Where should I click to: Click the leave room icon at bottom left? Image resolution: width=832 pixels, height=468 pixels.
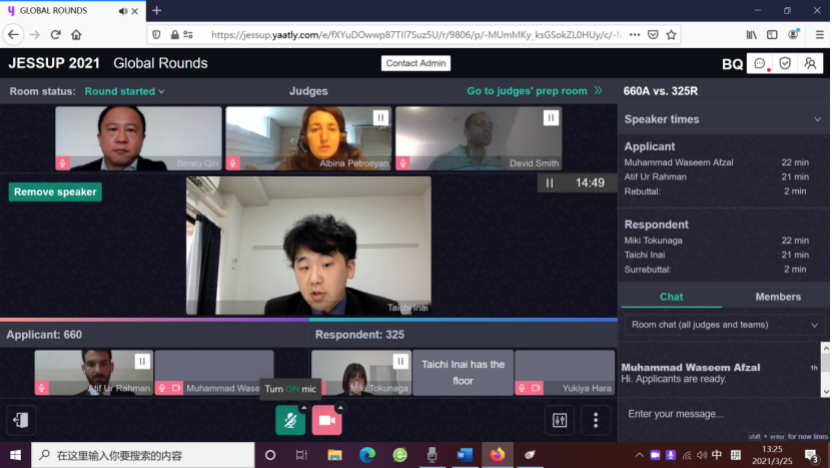[x=21, y=420]
